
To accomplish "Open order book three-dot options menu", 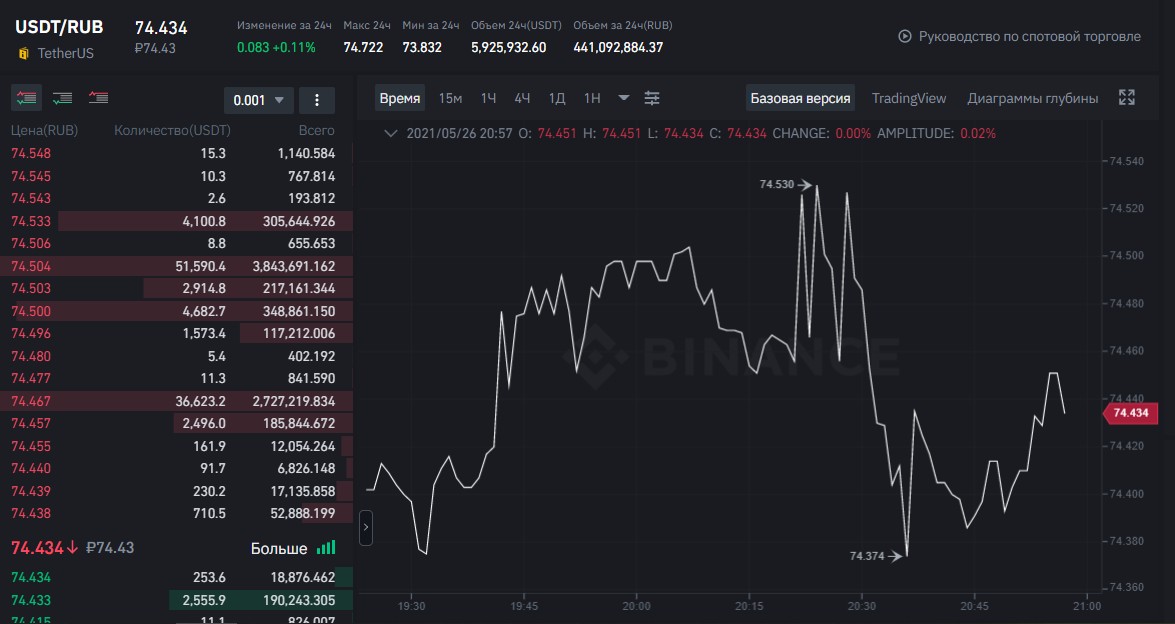I will pyautogui.click(x=316, y=100).
